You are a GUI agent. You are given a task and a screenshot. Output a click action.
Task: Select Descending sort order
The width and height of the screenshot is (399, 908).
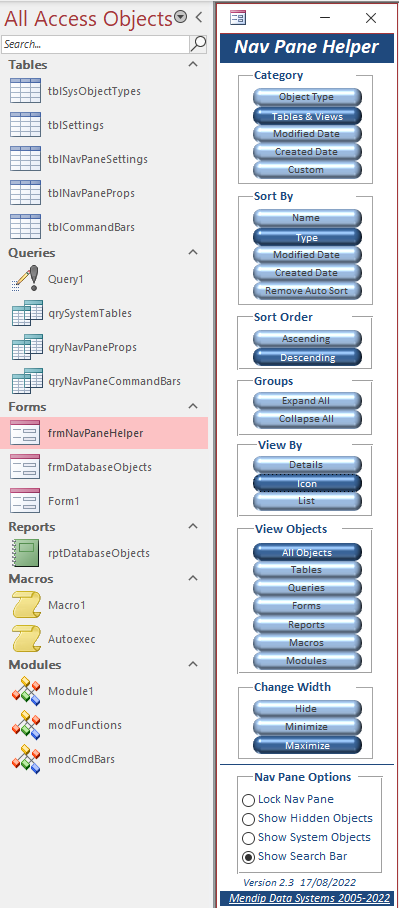tap(307, 357)
